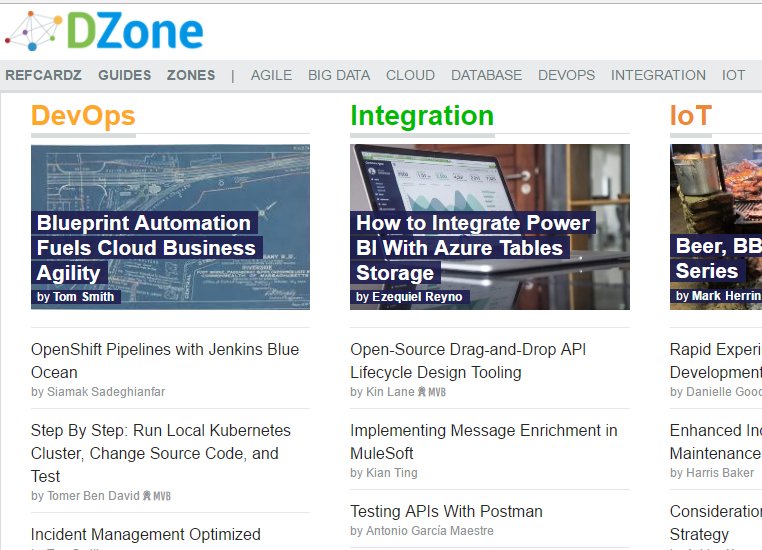Go to the INTEGRATION zone in navbar

658,75
